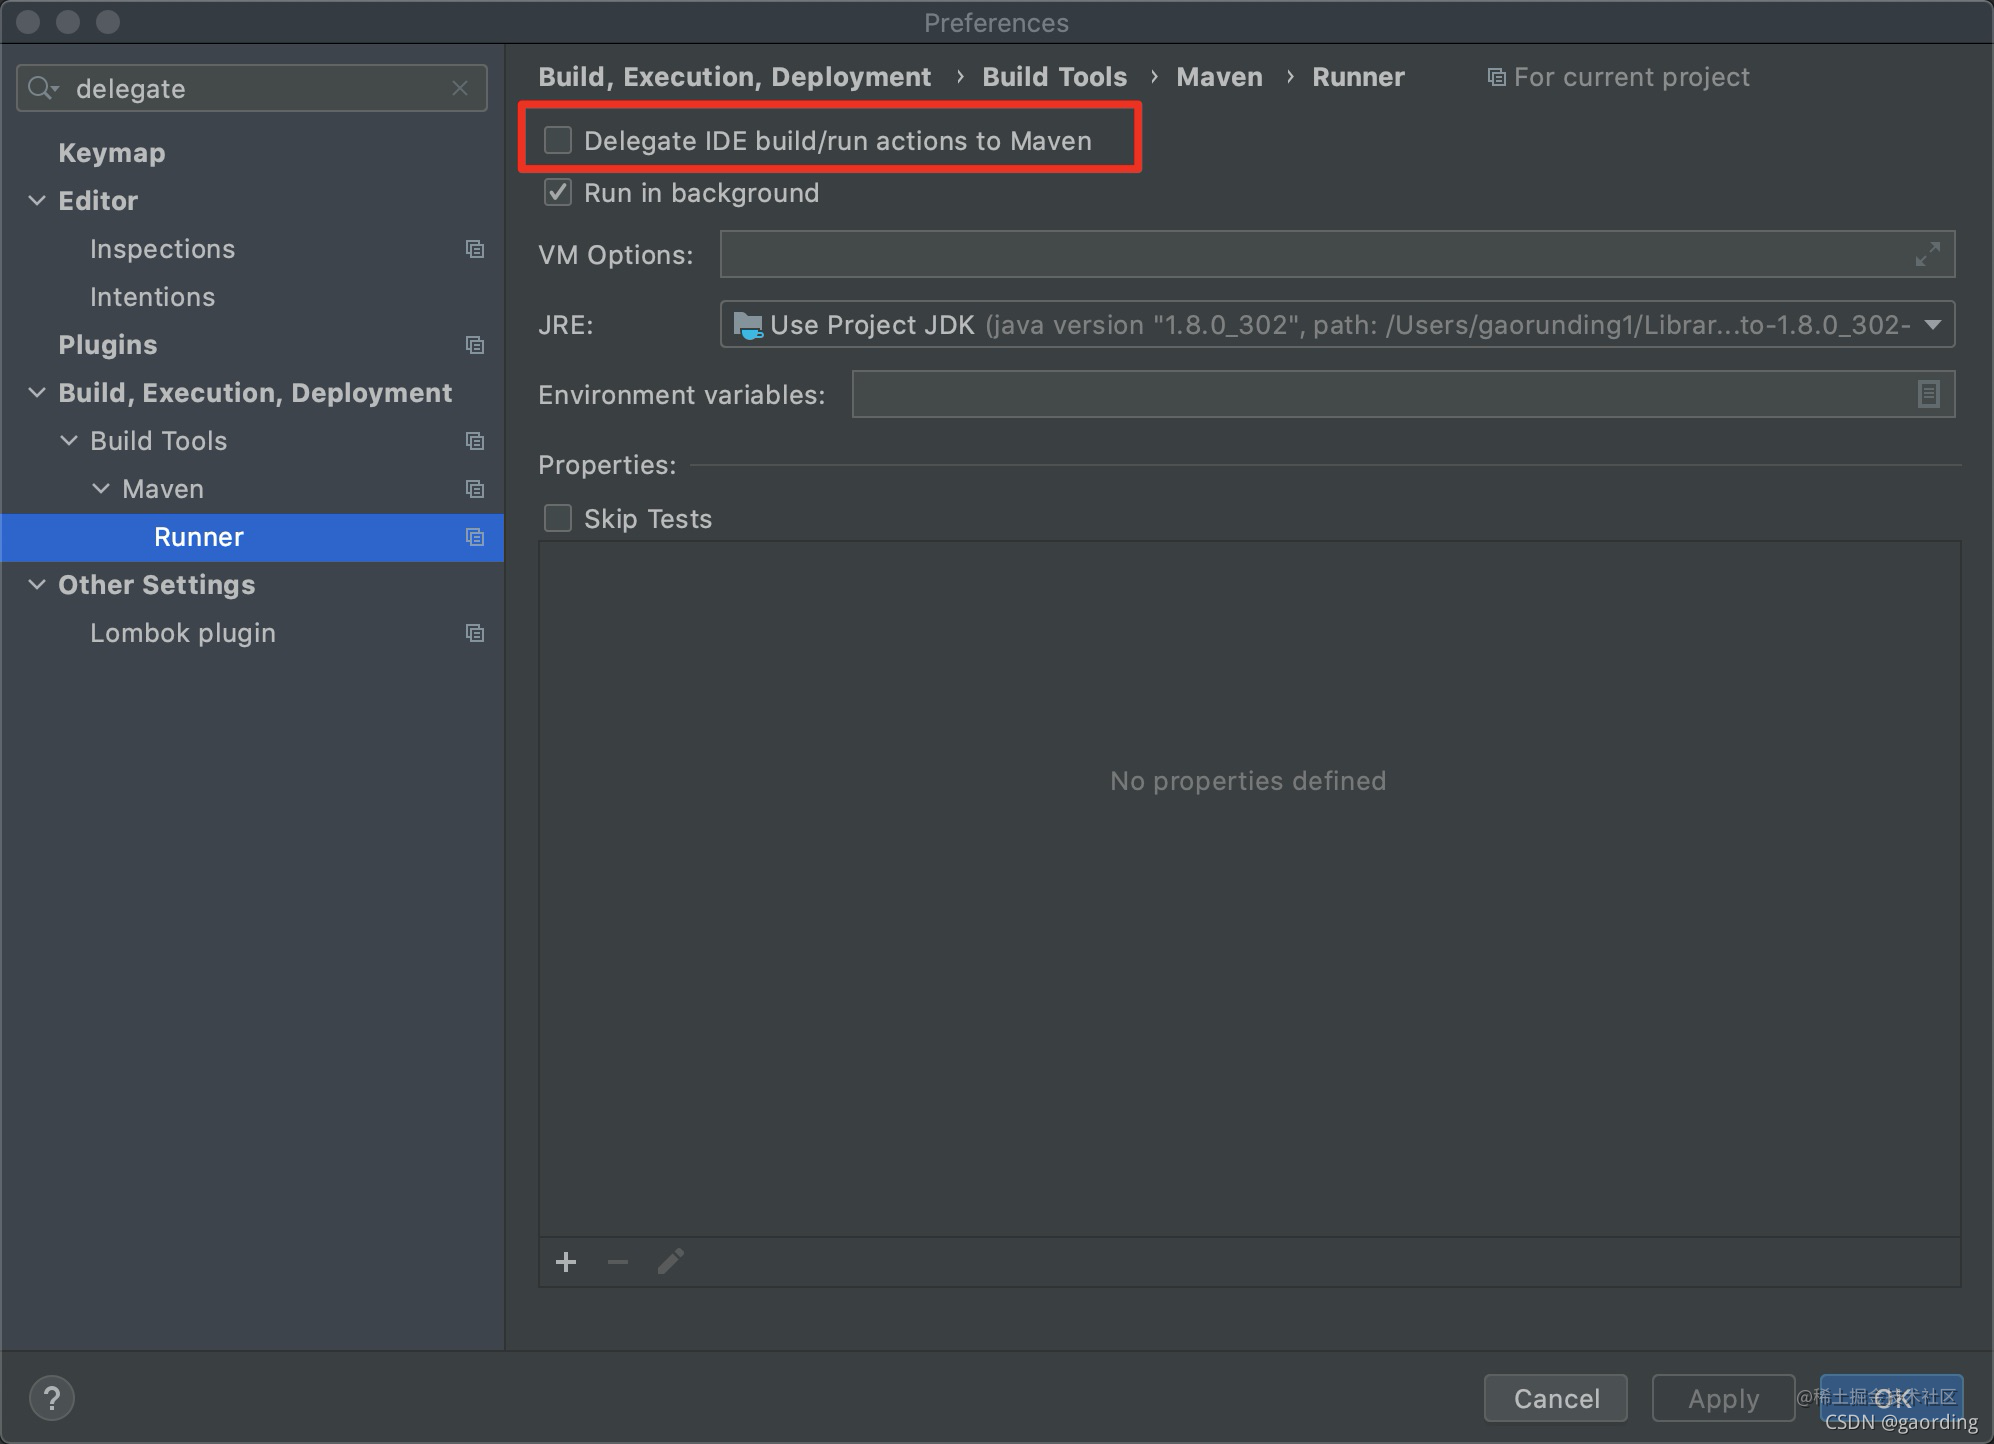
Task: Click Build, Execution, Deployment breadcrumb
Action: click(x=734, y=77)
